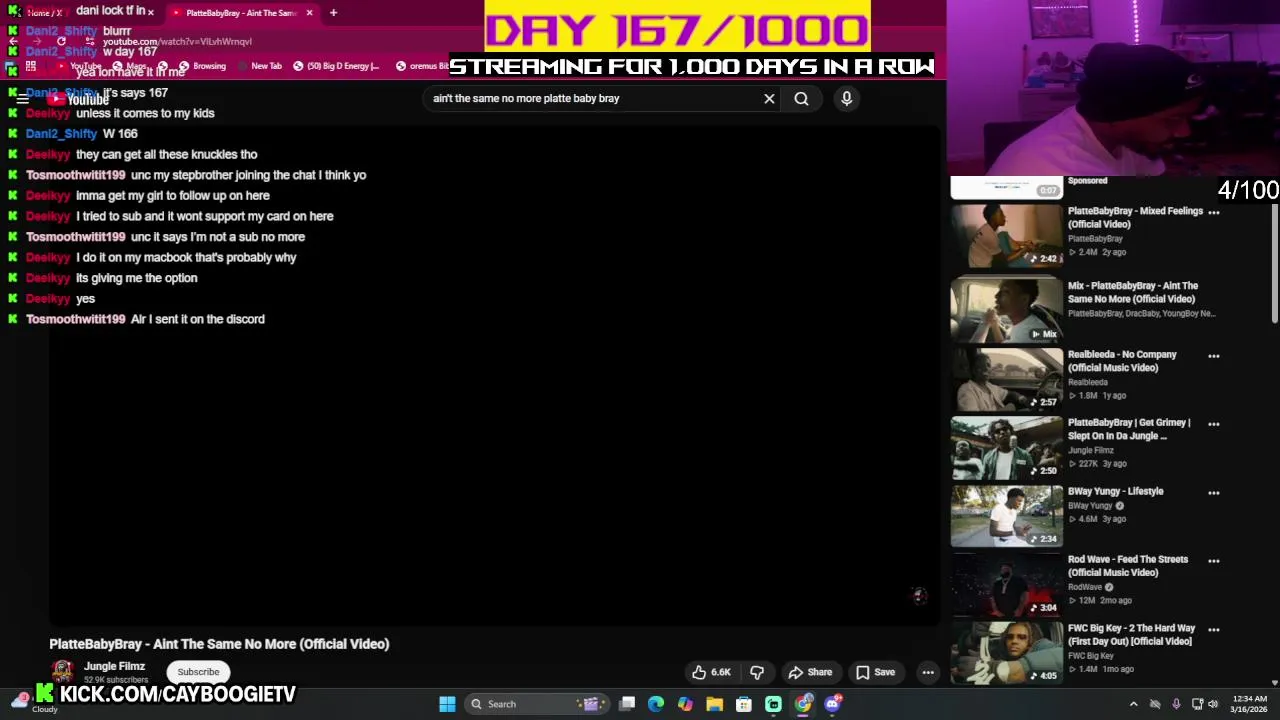This screenshot has height=720, width=1280.
Task: Launch Microsoft Edge from taskbar
Action: pyautogui.click(x=656, y=704)
